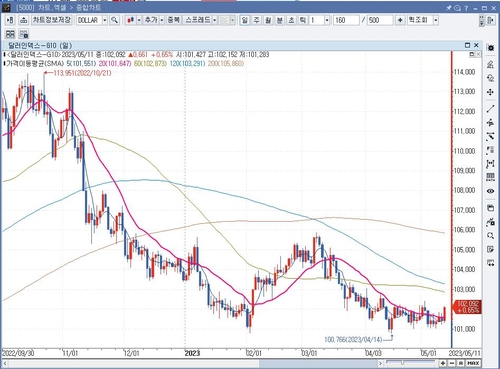The width and height of the screenshot is (500, 369).
Task: Expand the dropdown next to the disabled line-tool icon
Action: pos(232,20)
